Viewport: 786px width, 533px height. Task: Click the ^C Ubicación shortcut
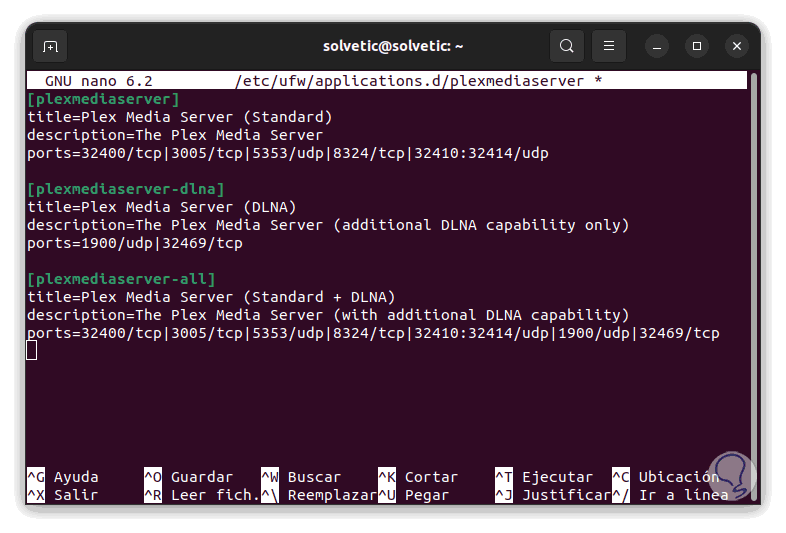point(666,476)
